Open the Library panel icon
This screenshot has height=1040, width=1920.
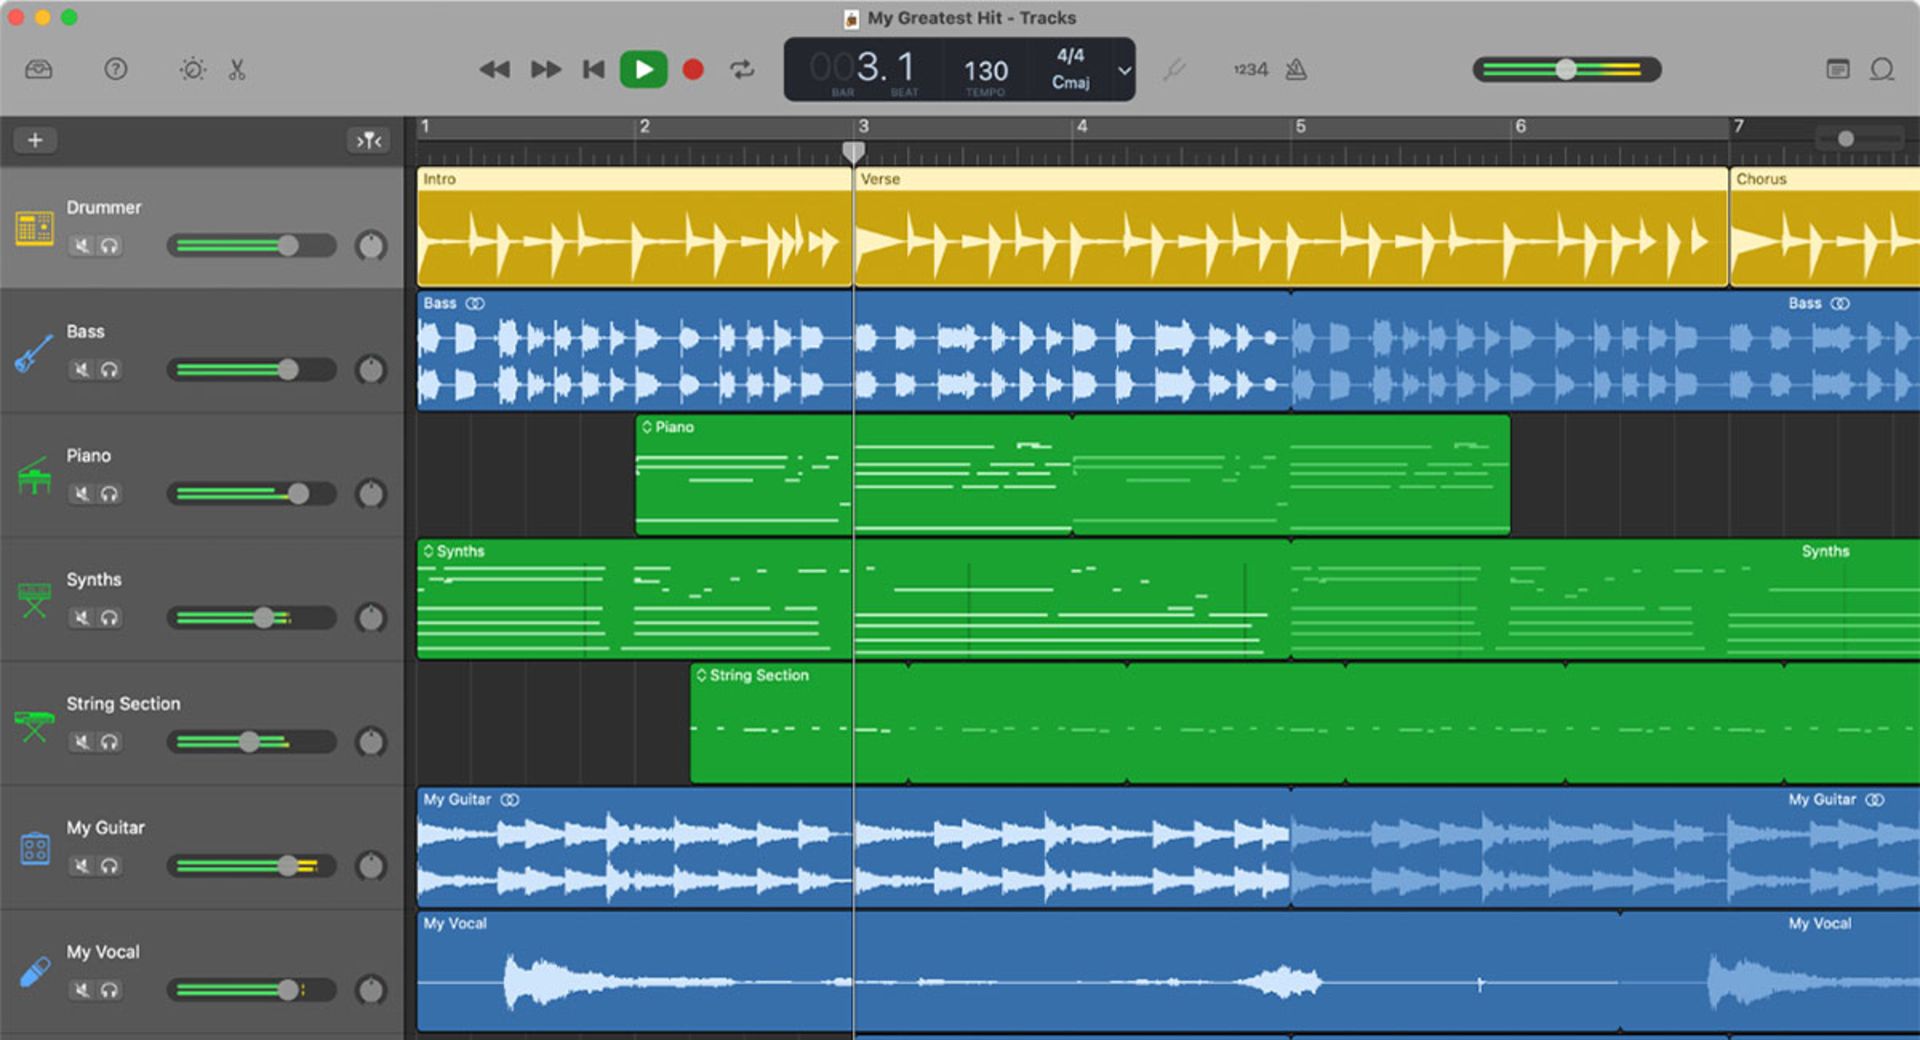pos(38,69)
